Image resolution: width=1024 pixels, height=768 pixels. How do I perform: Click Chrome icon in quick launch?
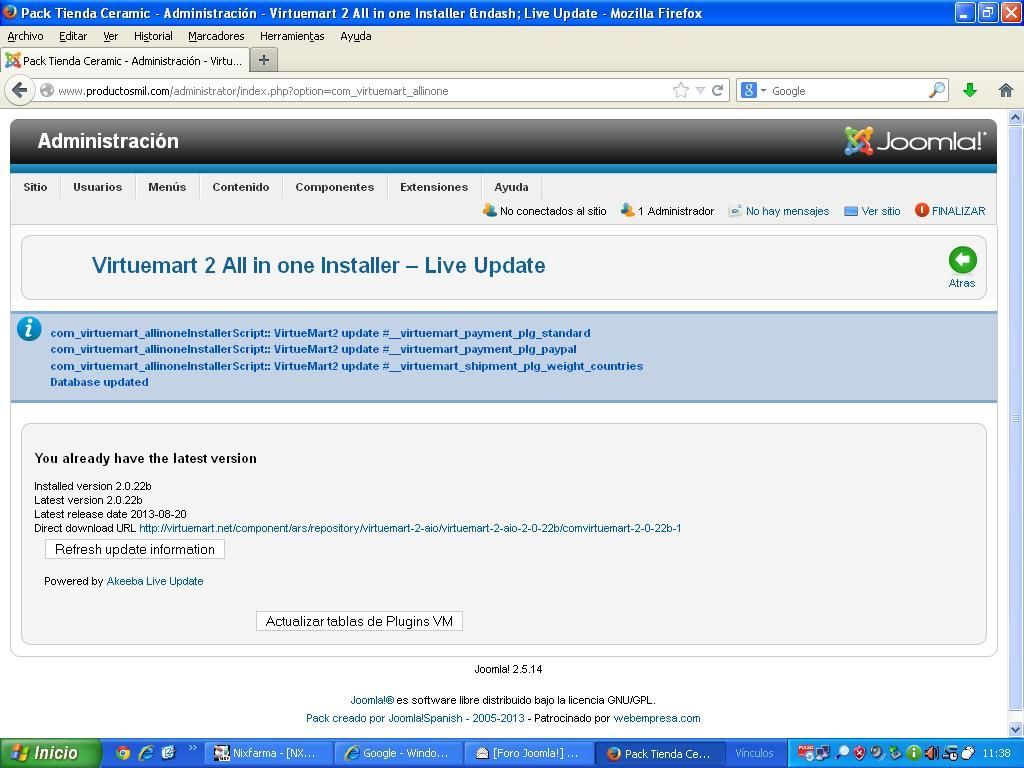coord(123,753)
